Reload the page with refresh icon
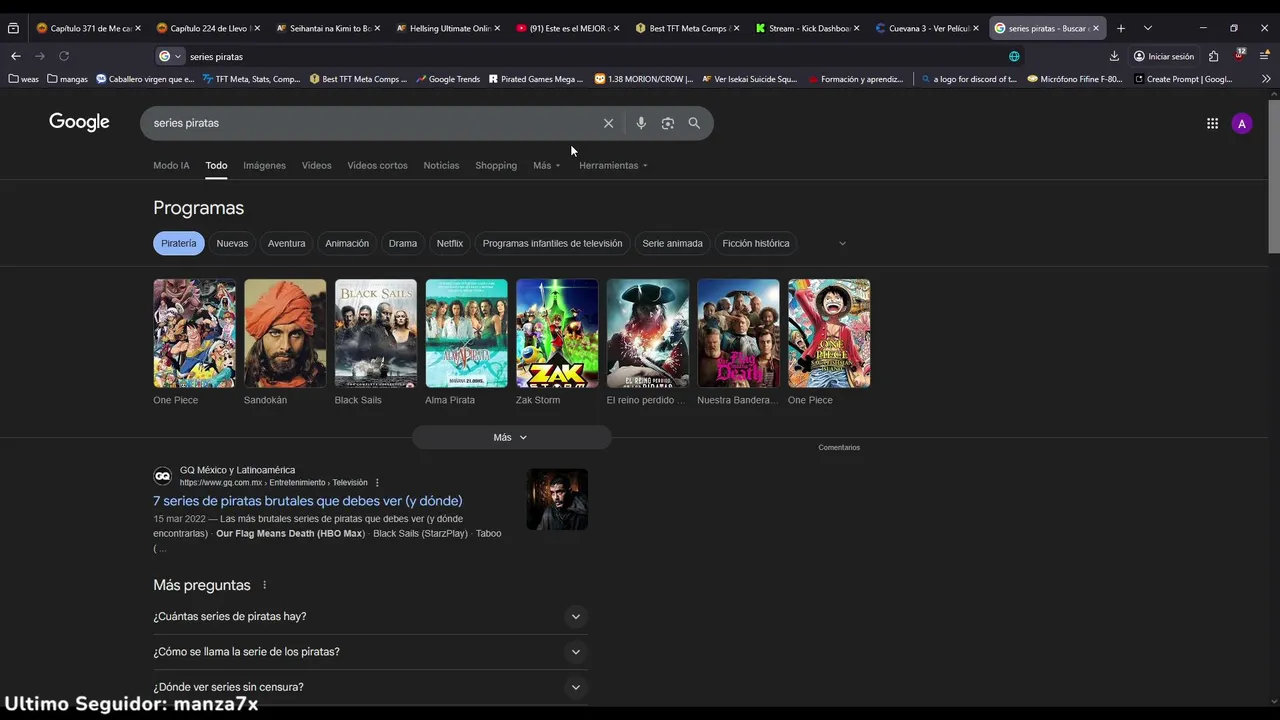The height and width of the screenshot is (720, 1280). (64, 56)
